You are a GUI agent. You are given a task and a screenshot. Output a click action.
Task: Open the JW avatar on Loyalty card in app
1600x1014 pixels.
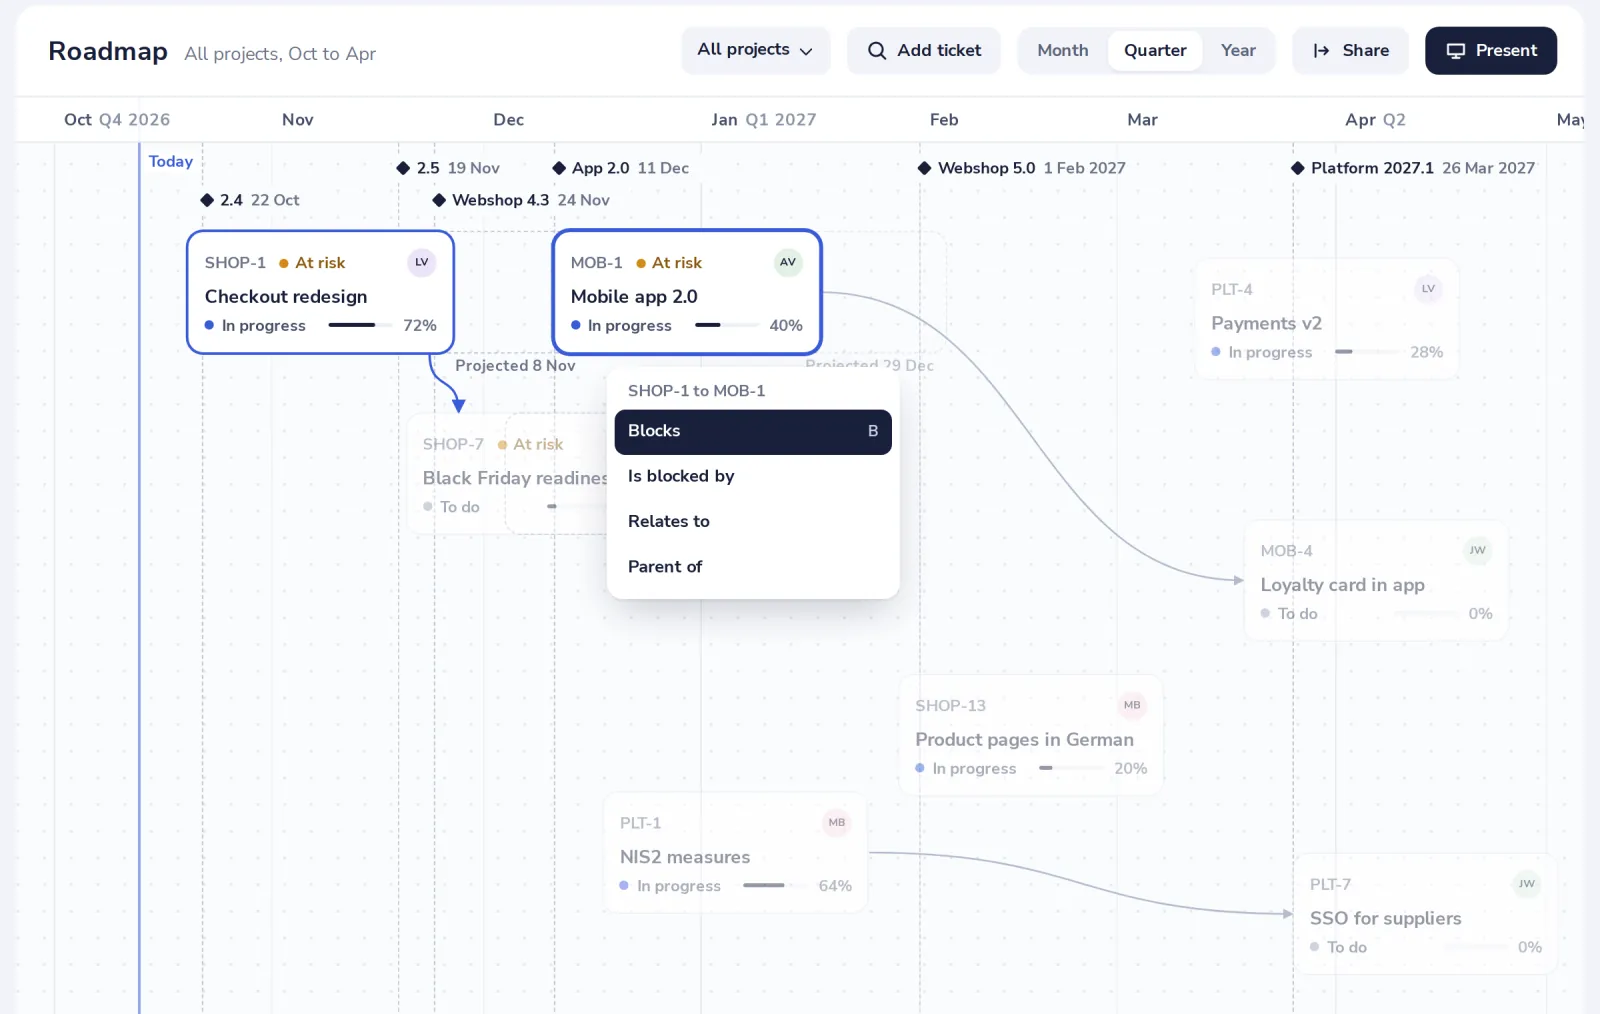(1477, 550)
